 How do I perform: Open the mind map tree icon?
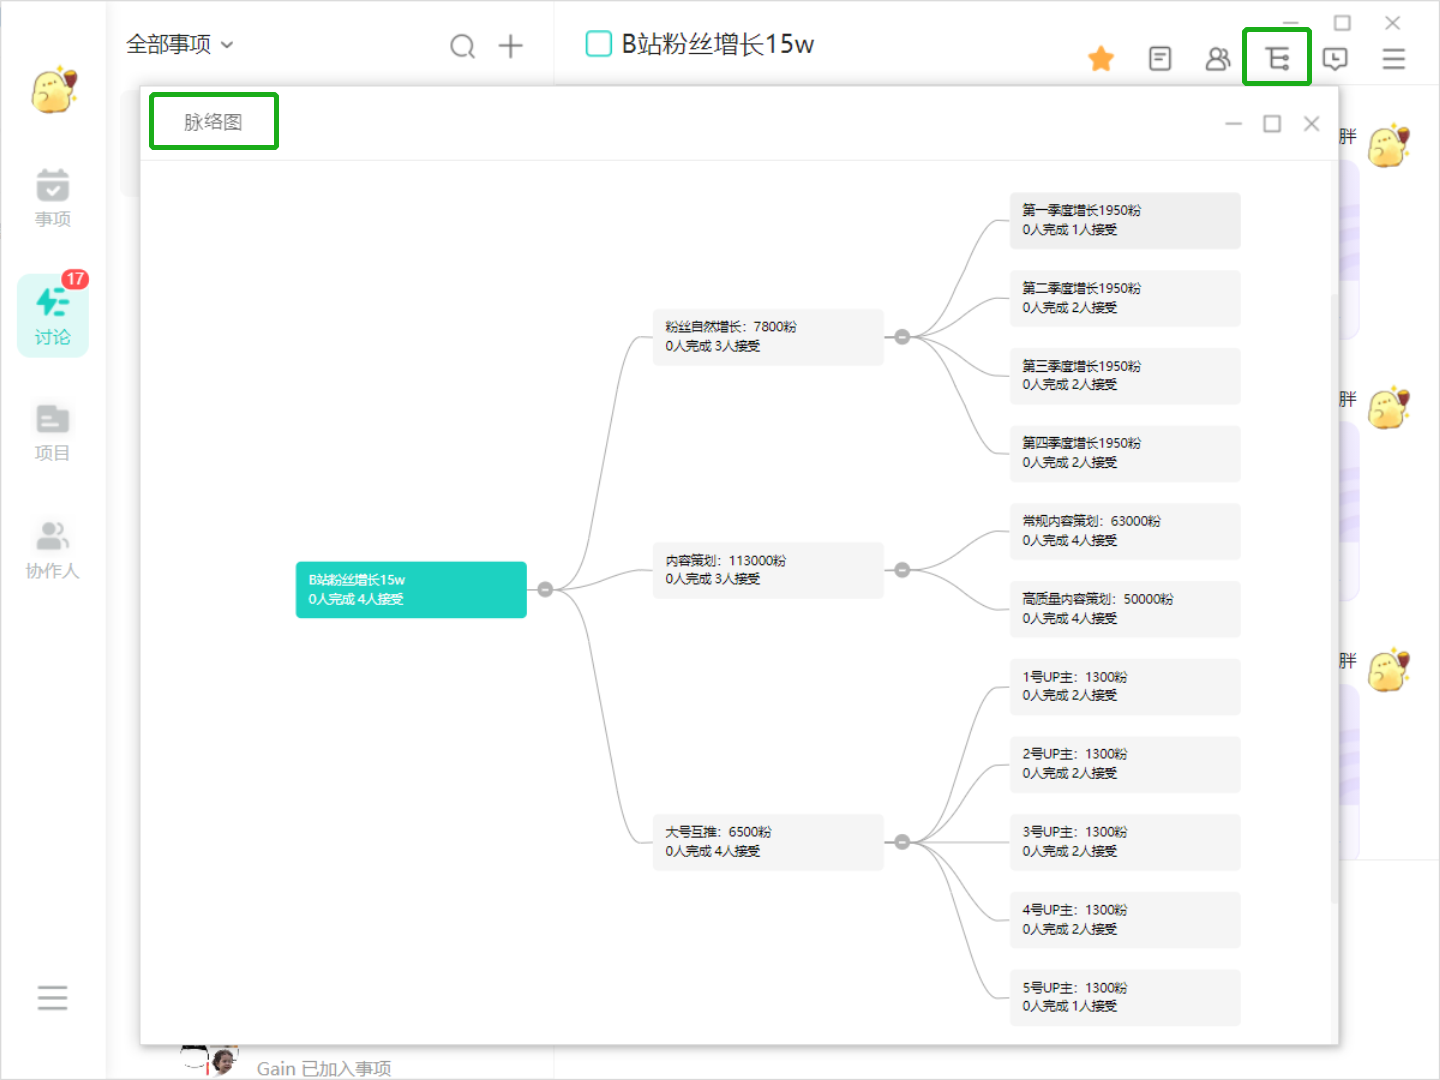pos(1277,59)
